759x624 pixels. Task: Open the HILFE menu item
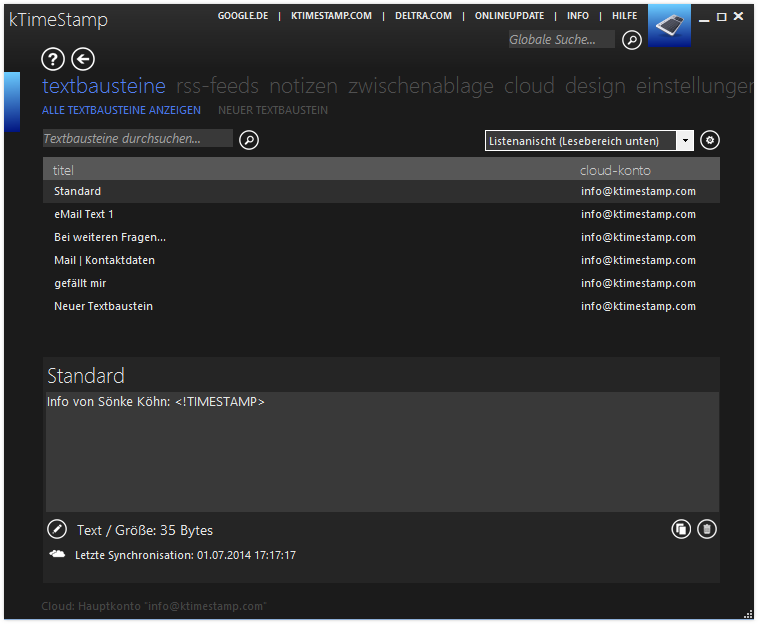[624, 15]
